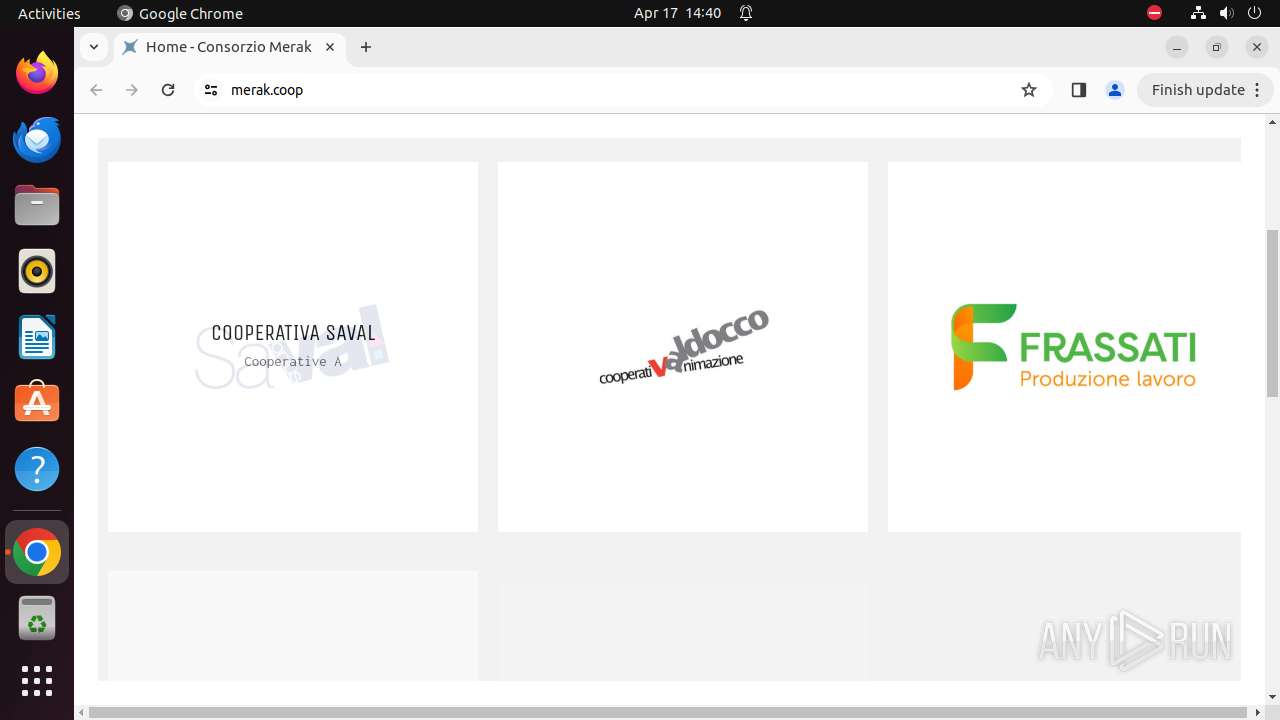This screenshot has width=1280, height=720.
Task: Launch Thunderbird mail from the dock
Action: [37, 139]
